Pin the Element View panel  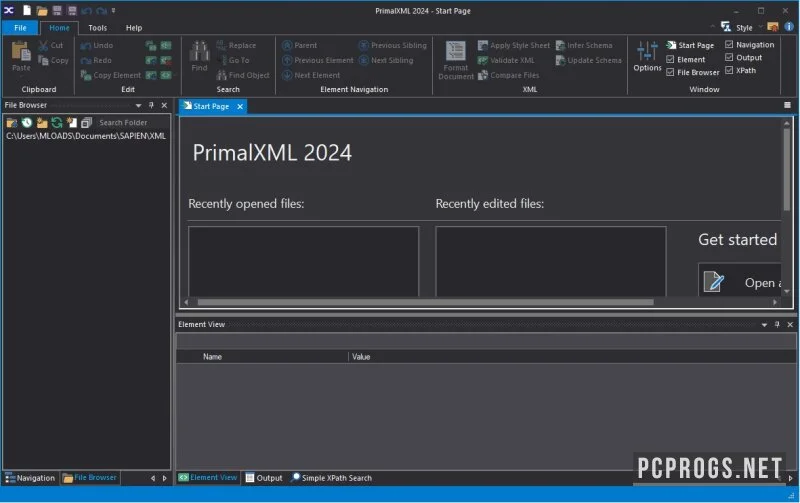(777, 324)
